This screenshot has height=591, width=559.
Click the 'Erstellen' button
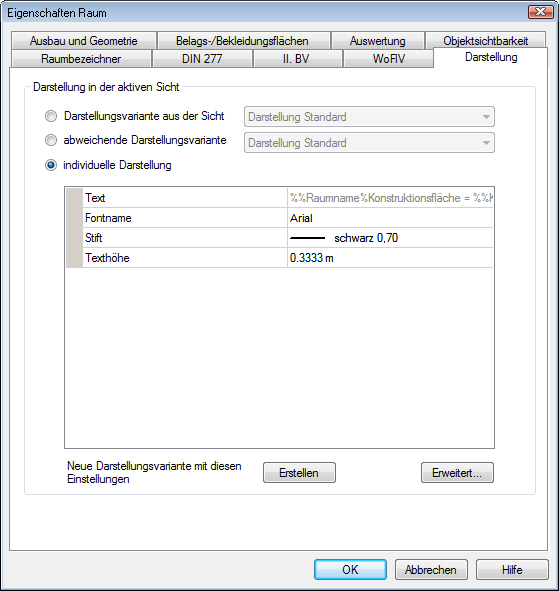[299, 473]
